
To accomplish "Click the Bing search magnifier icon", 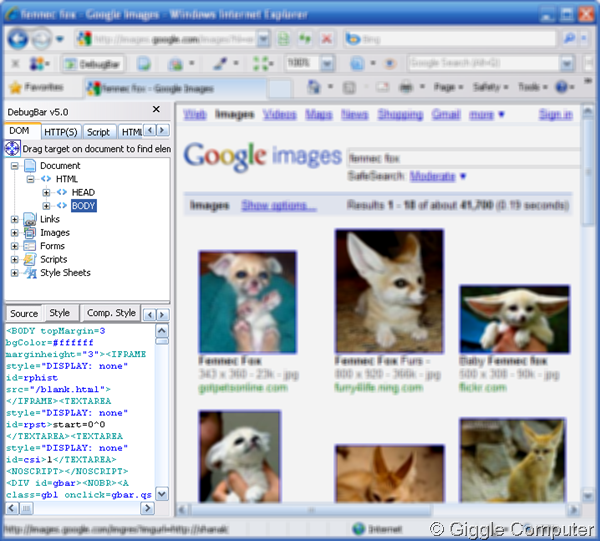I will (x=569, y=39).
